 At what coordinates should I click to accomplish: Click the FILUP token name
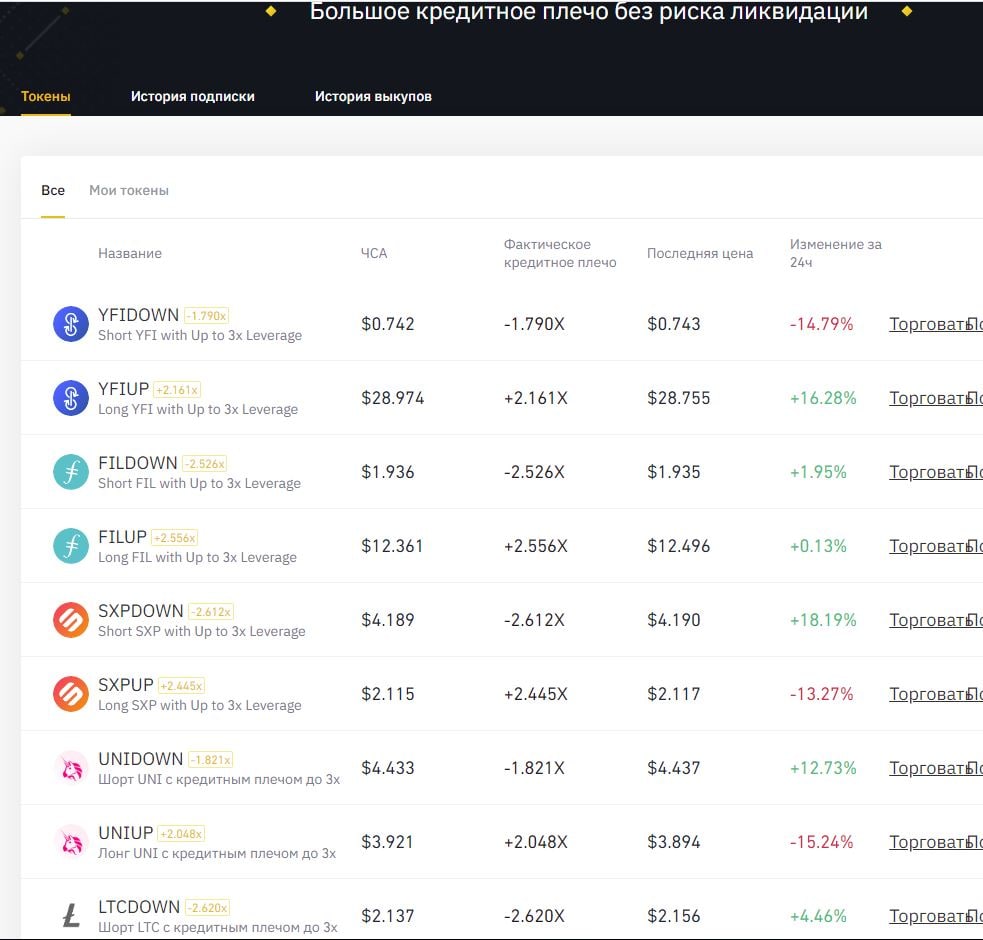point(122,537)
